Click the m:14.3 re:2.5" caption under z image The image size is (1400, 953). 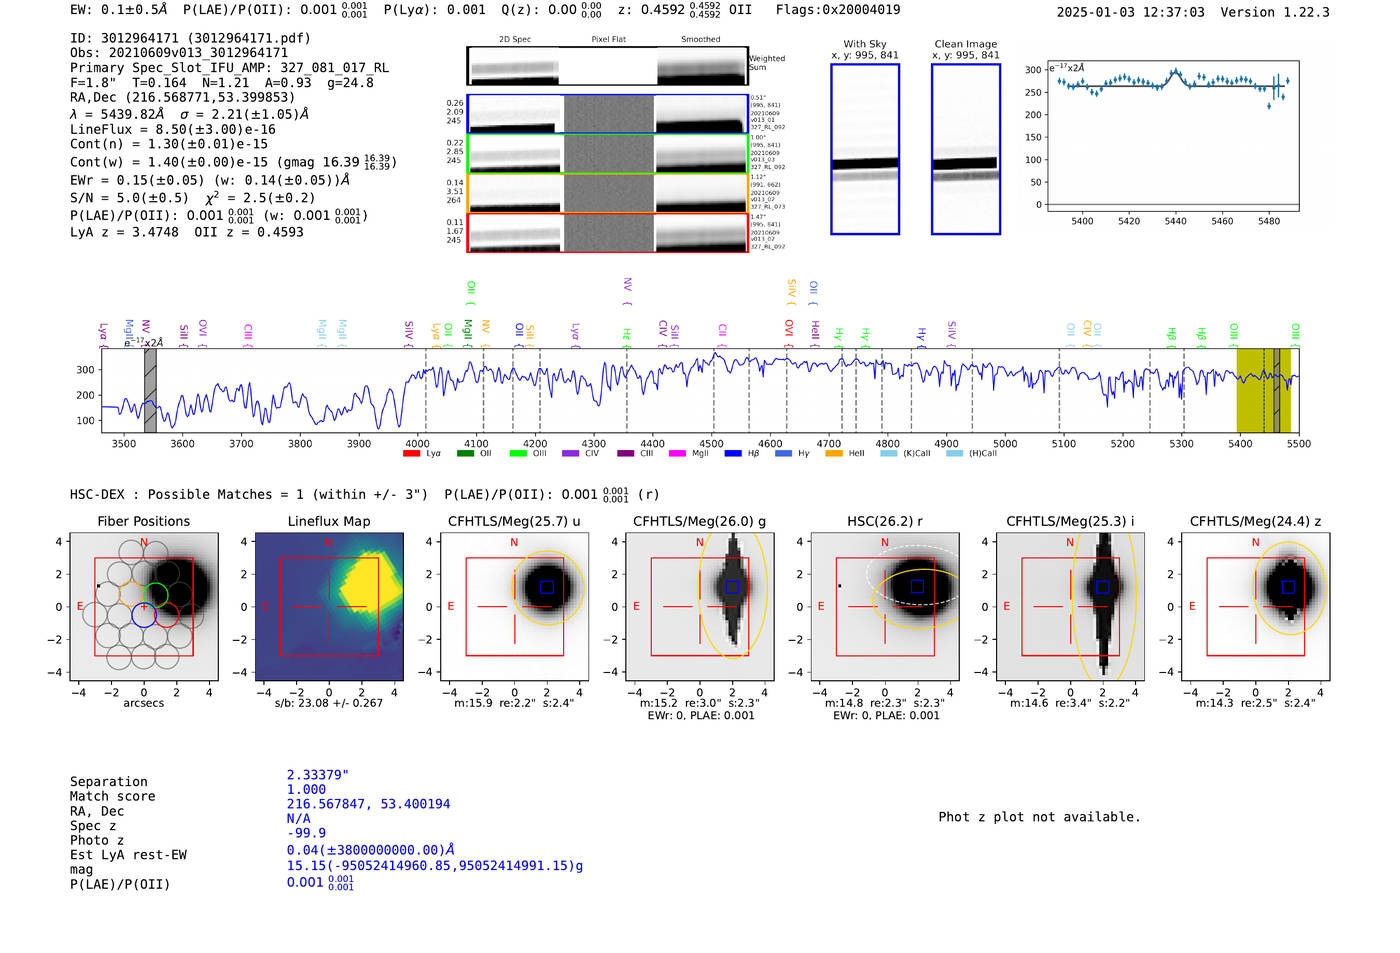pyautogui.click(x=1256, y=703)
